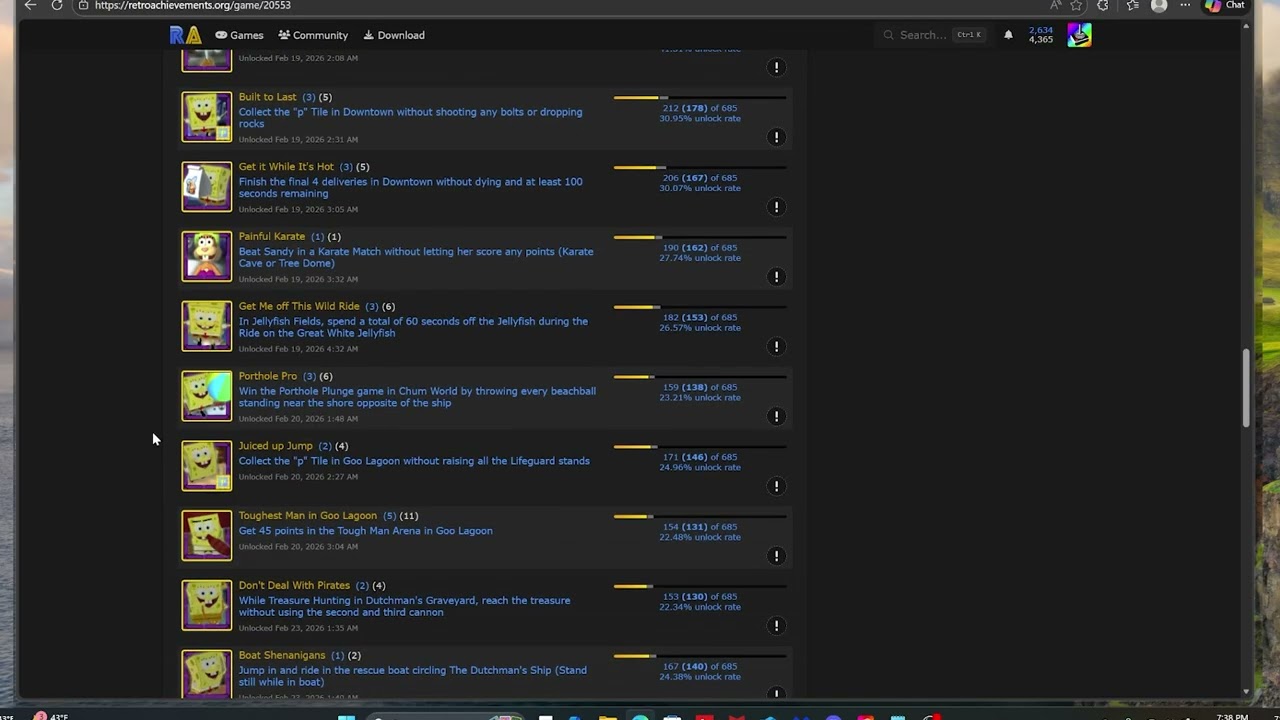Click '154 (131) of 685' stat text

tap(700, 527)
